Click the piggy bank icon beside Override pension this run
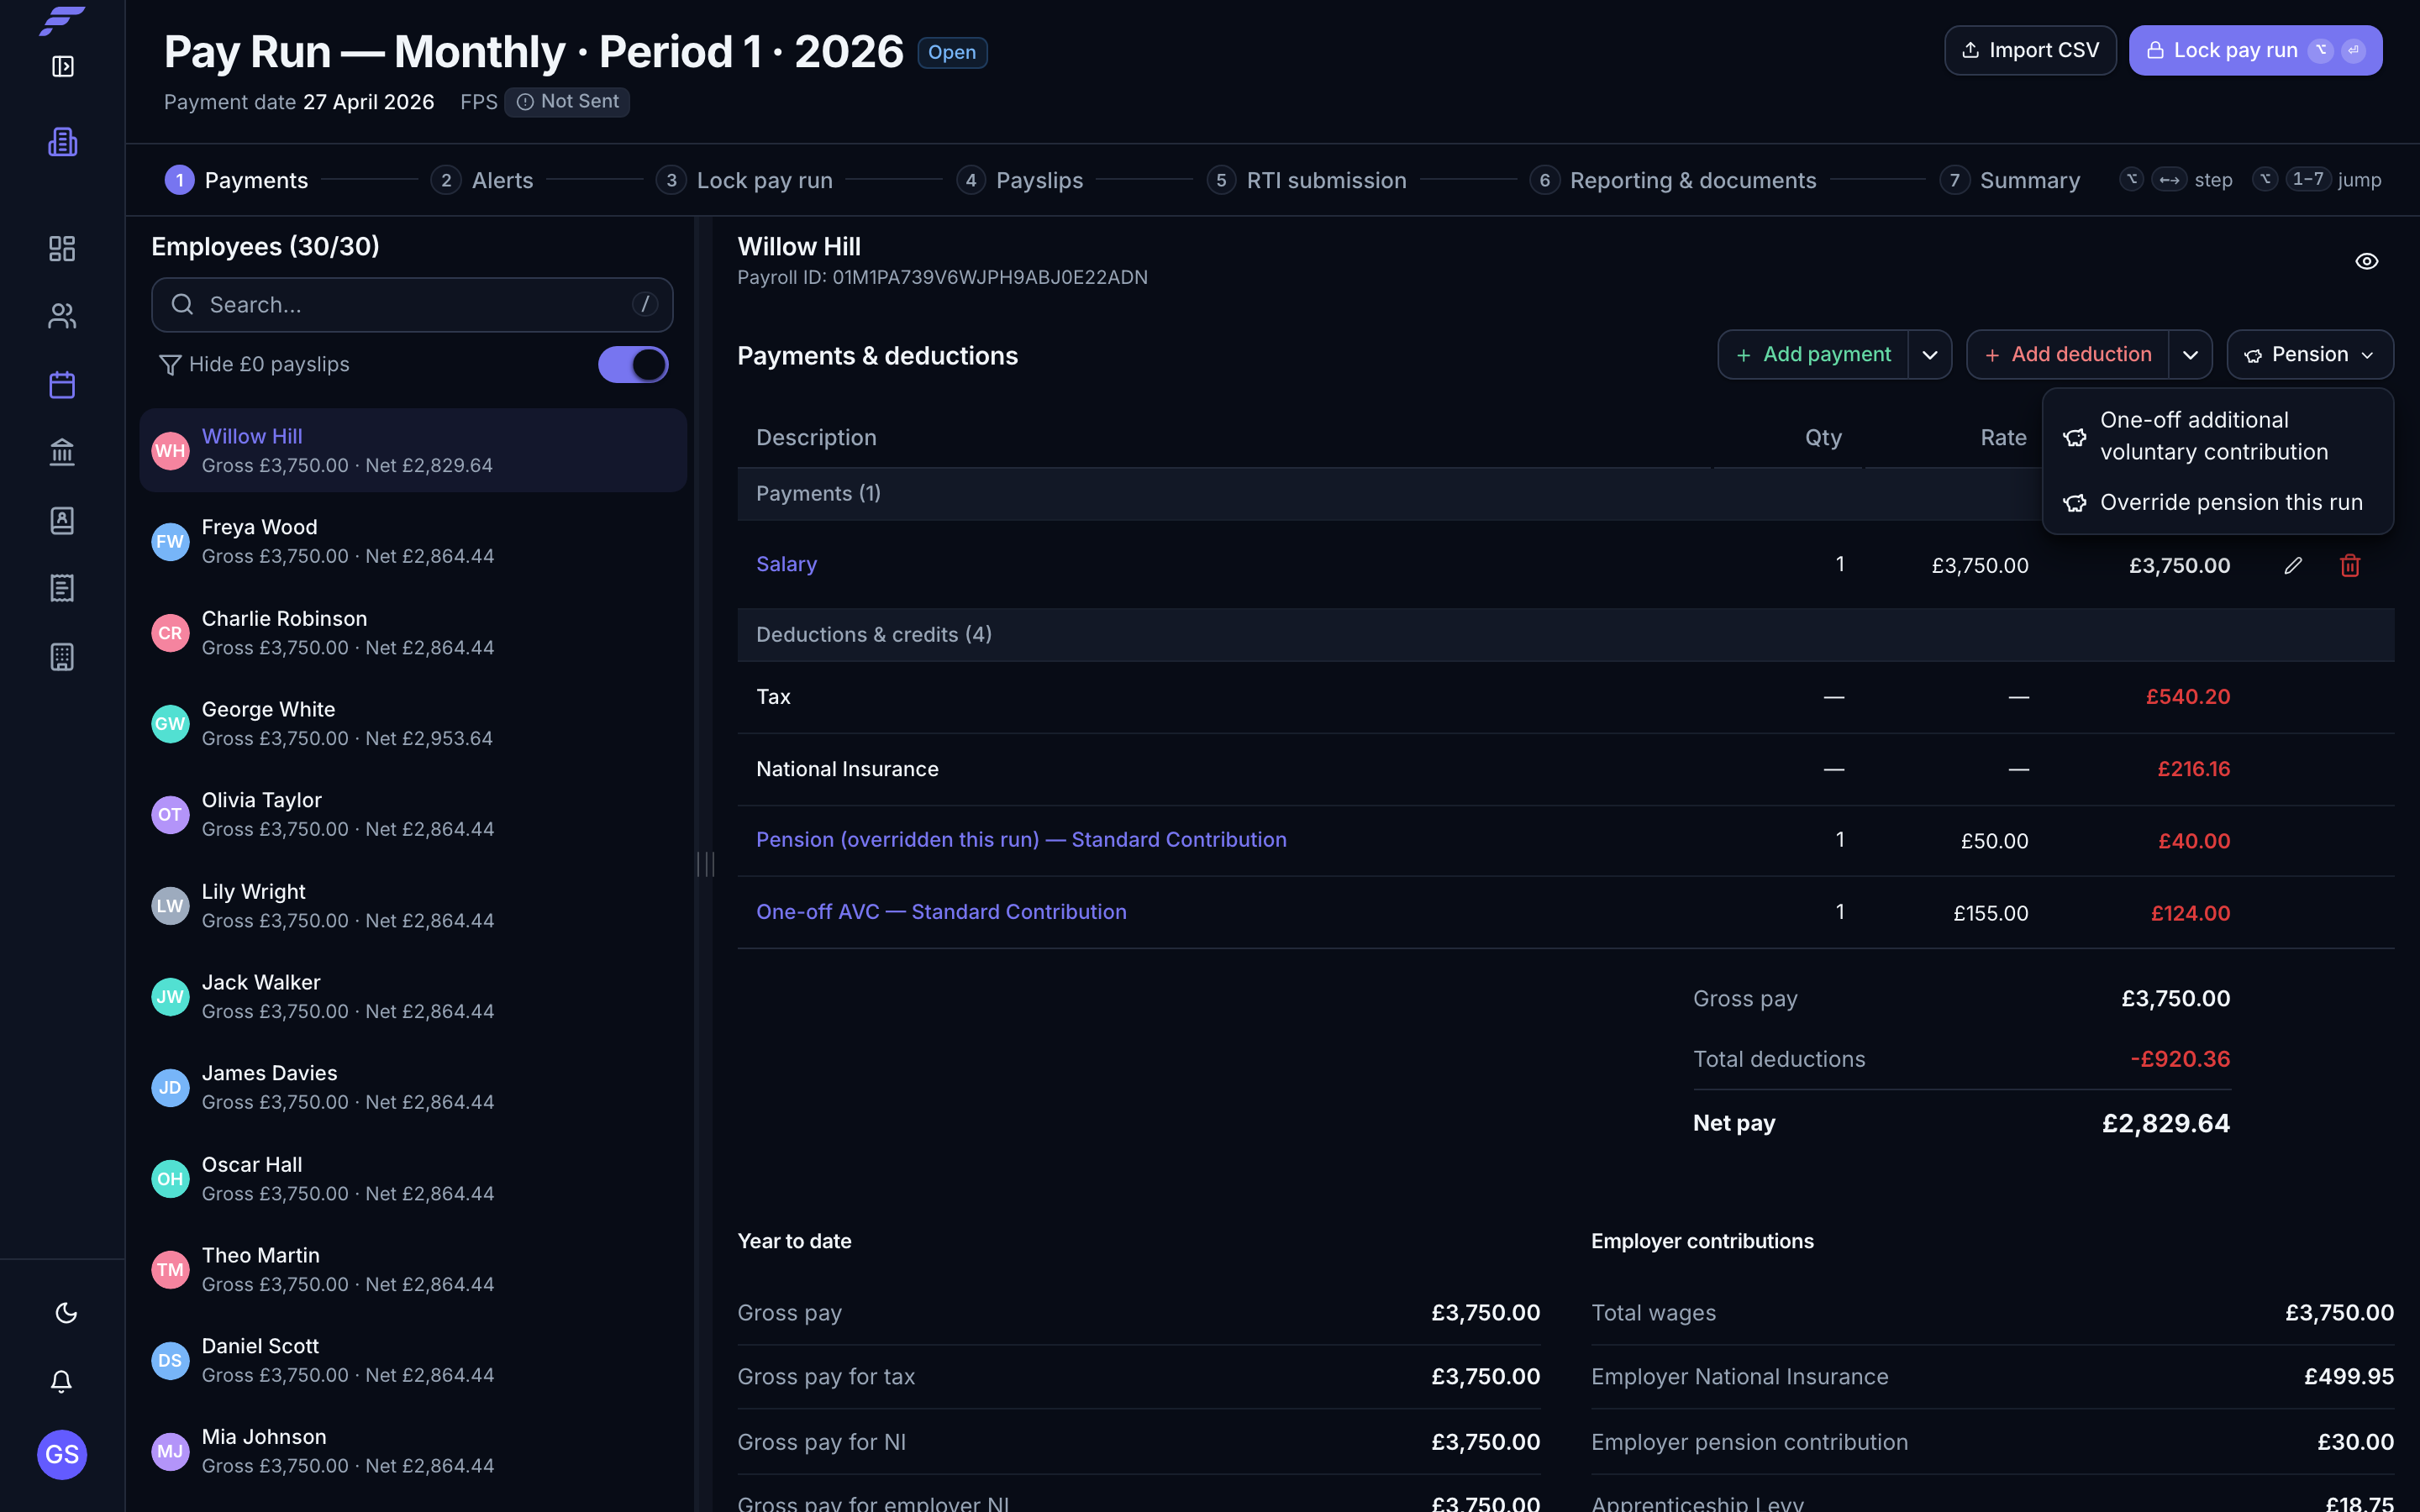Image resolution: width=2420 pixels, height=1512 pixels. coord(2075,503)
